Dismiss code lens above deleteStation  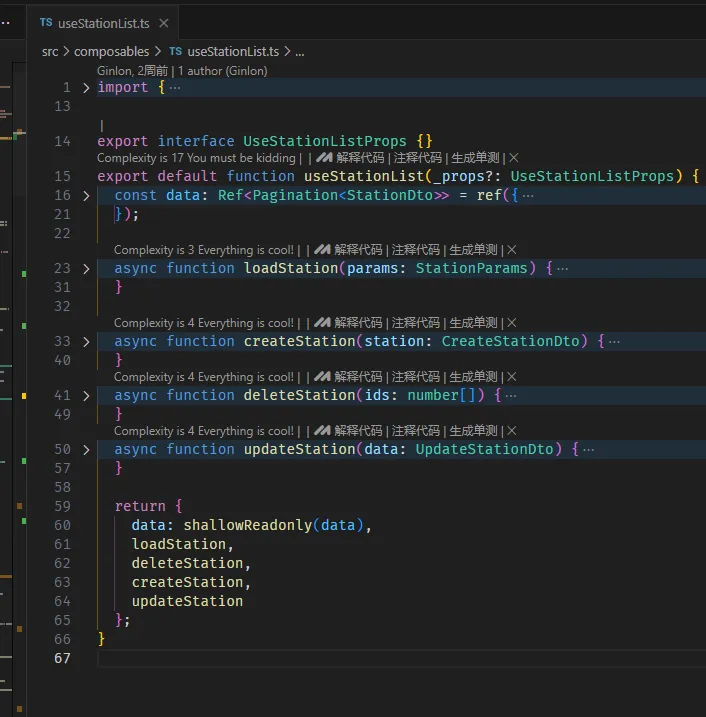click(512, 377)
